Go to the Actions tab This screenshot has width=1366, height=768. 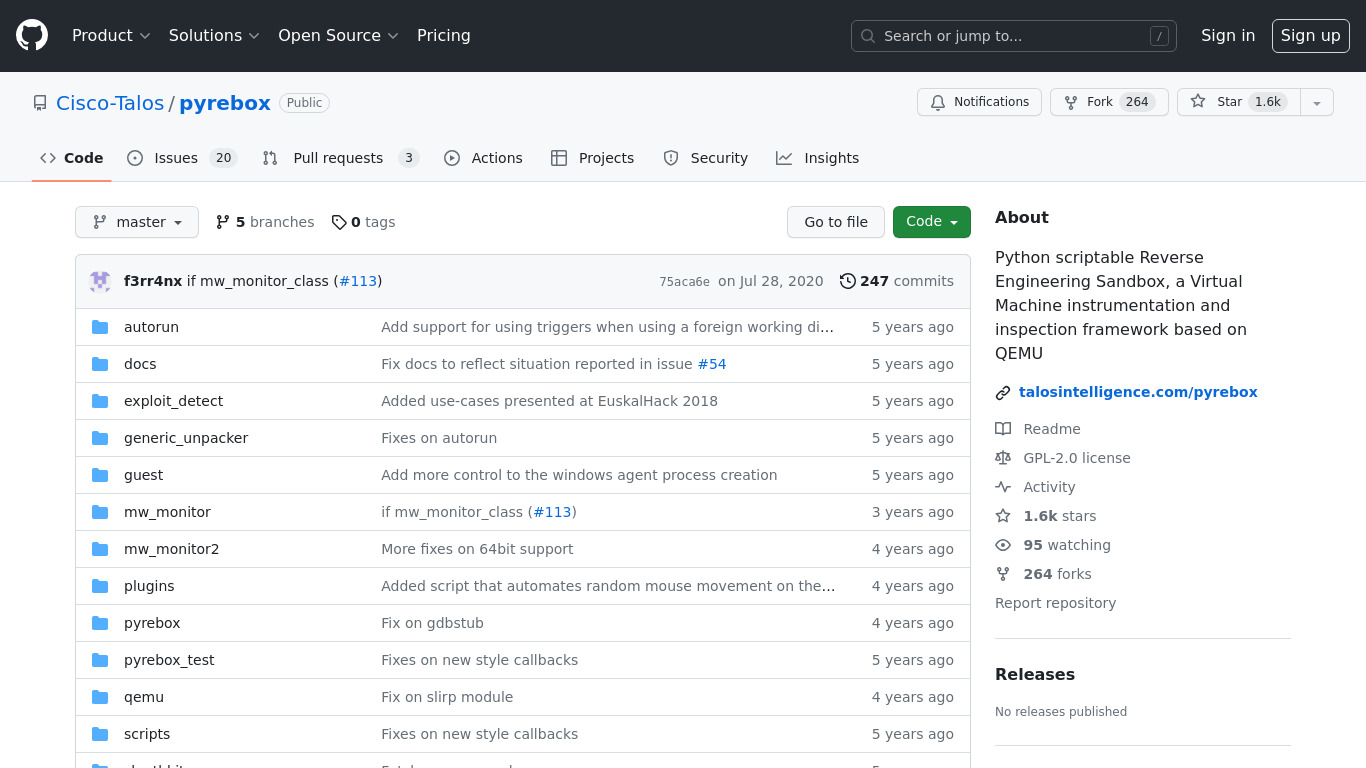pos(483,158)
